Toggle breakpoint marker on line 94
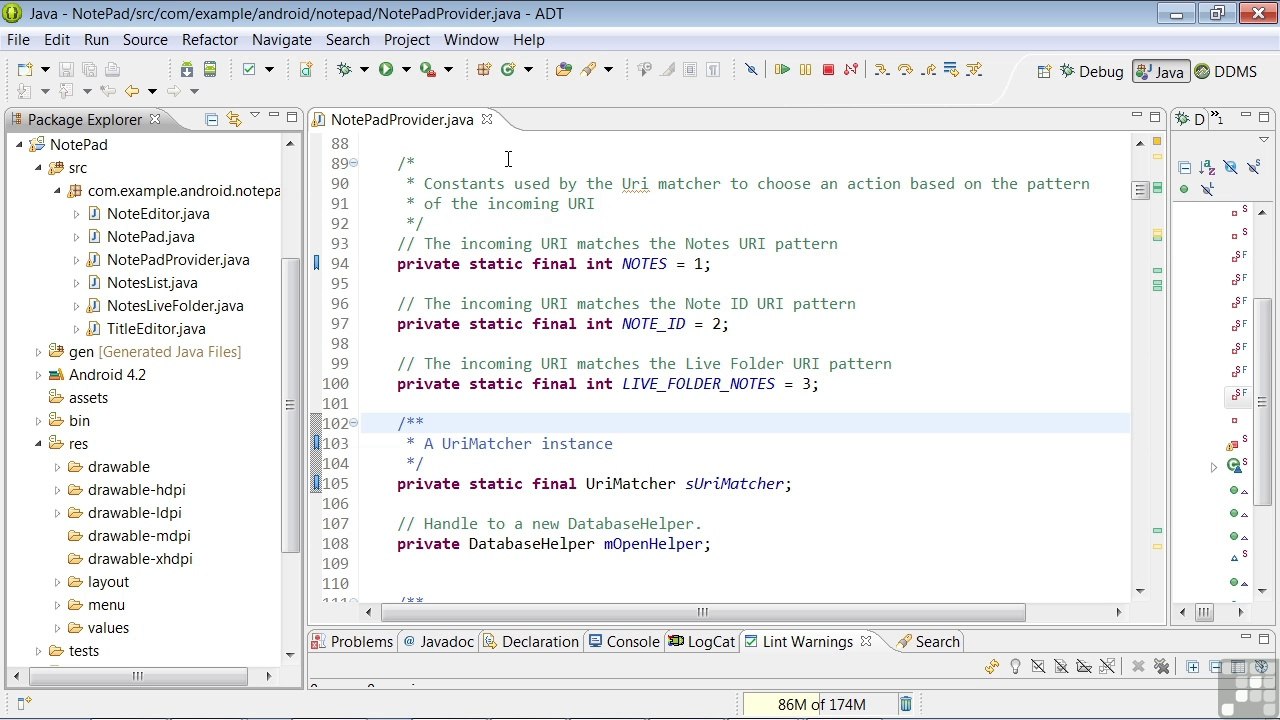Viewport: 1280px width, 720px height. pyautogui.click(x=316, y=263)
